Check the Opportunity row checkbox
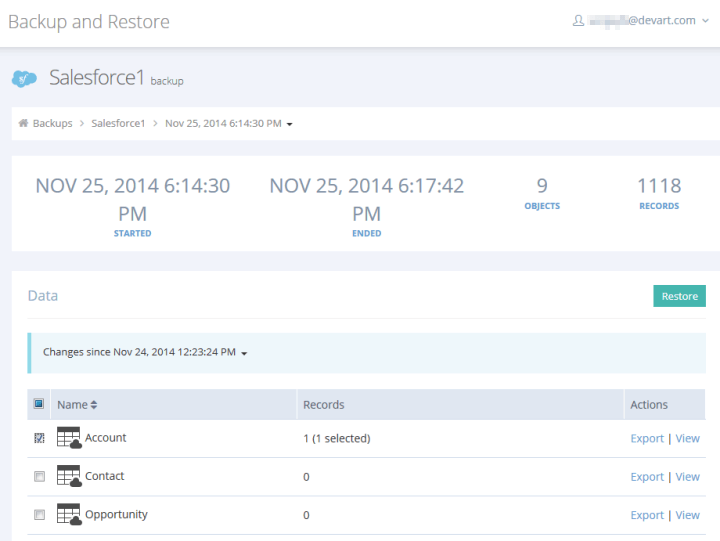 click(39, 514)
